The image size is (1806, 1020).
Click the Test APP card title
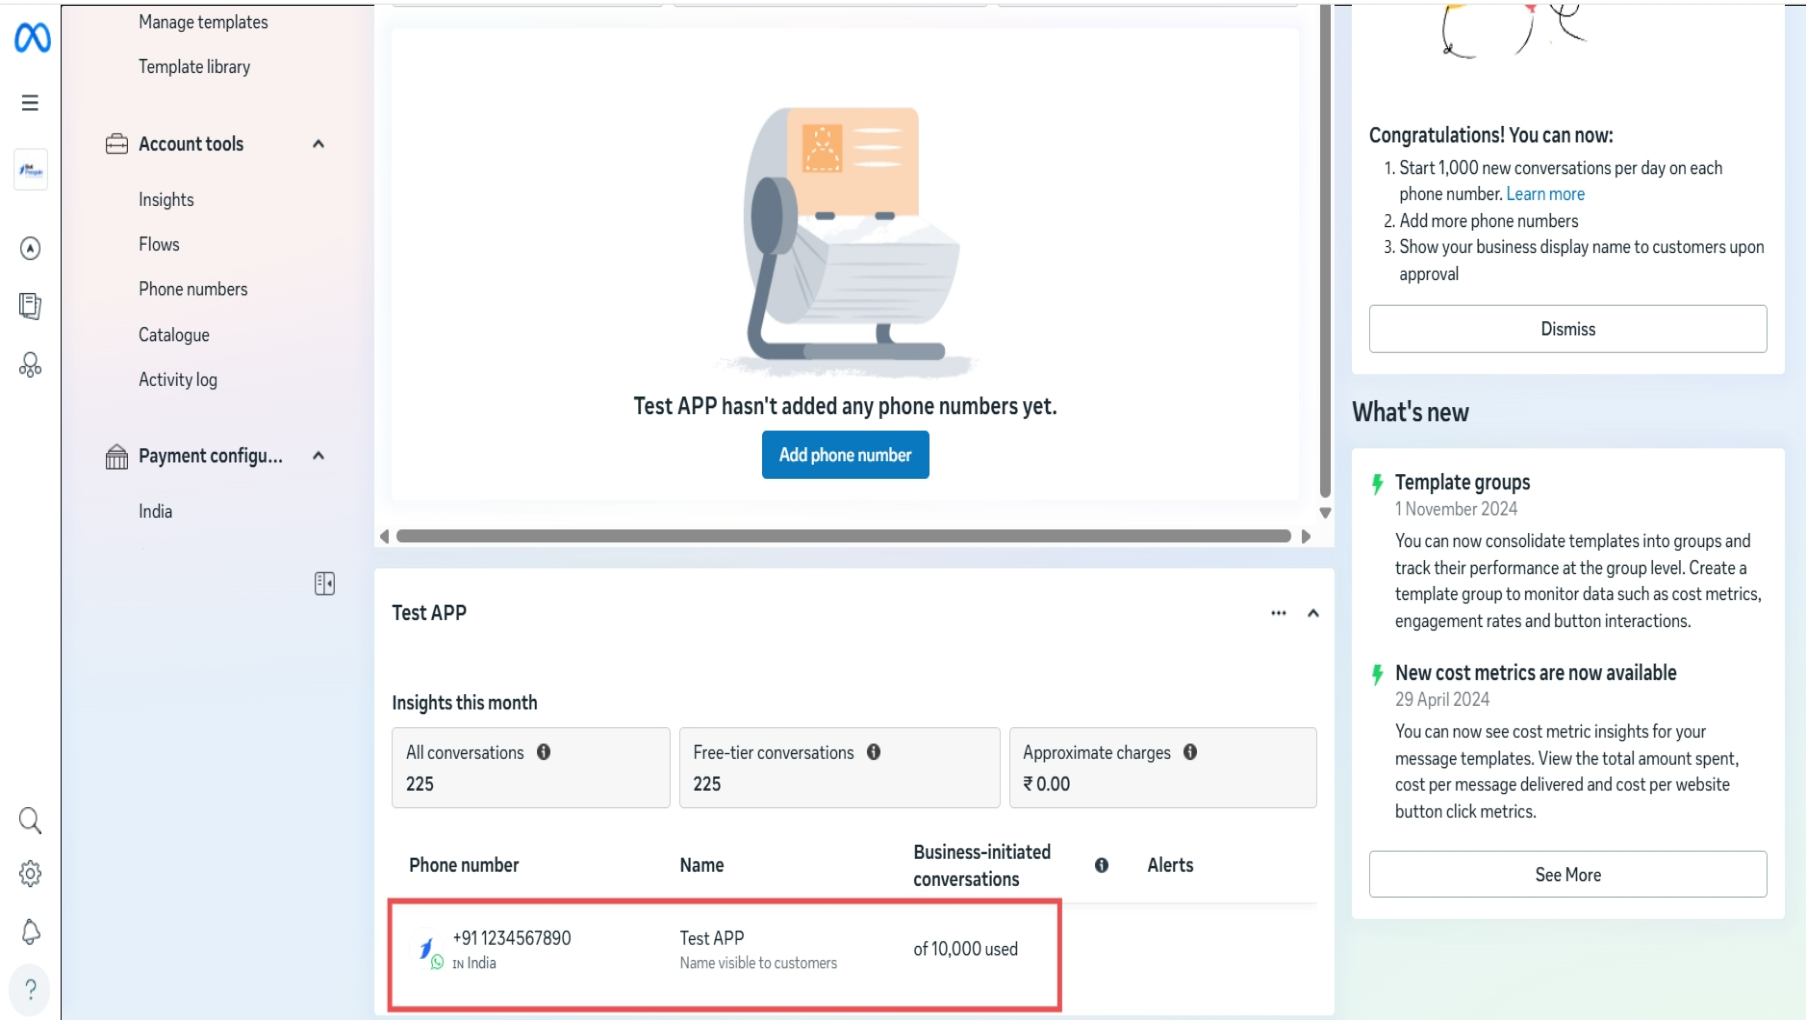point(429,613)
